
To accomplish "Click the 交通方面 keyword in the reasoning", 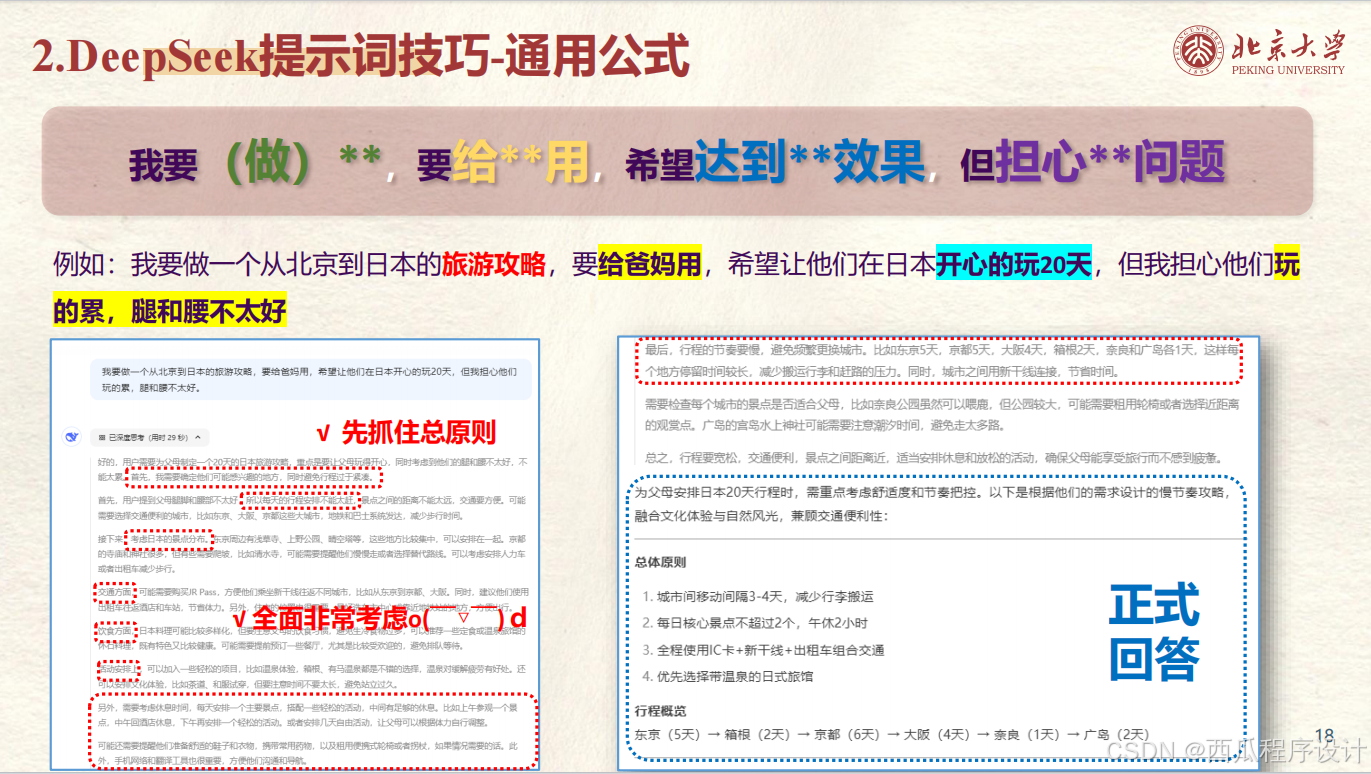I will pos(114,592).
